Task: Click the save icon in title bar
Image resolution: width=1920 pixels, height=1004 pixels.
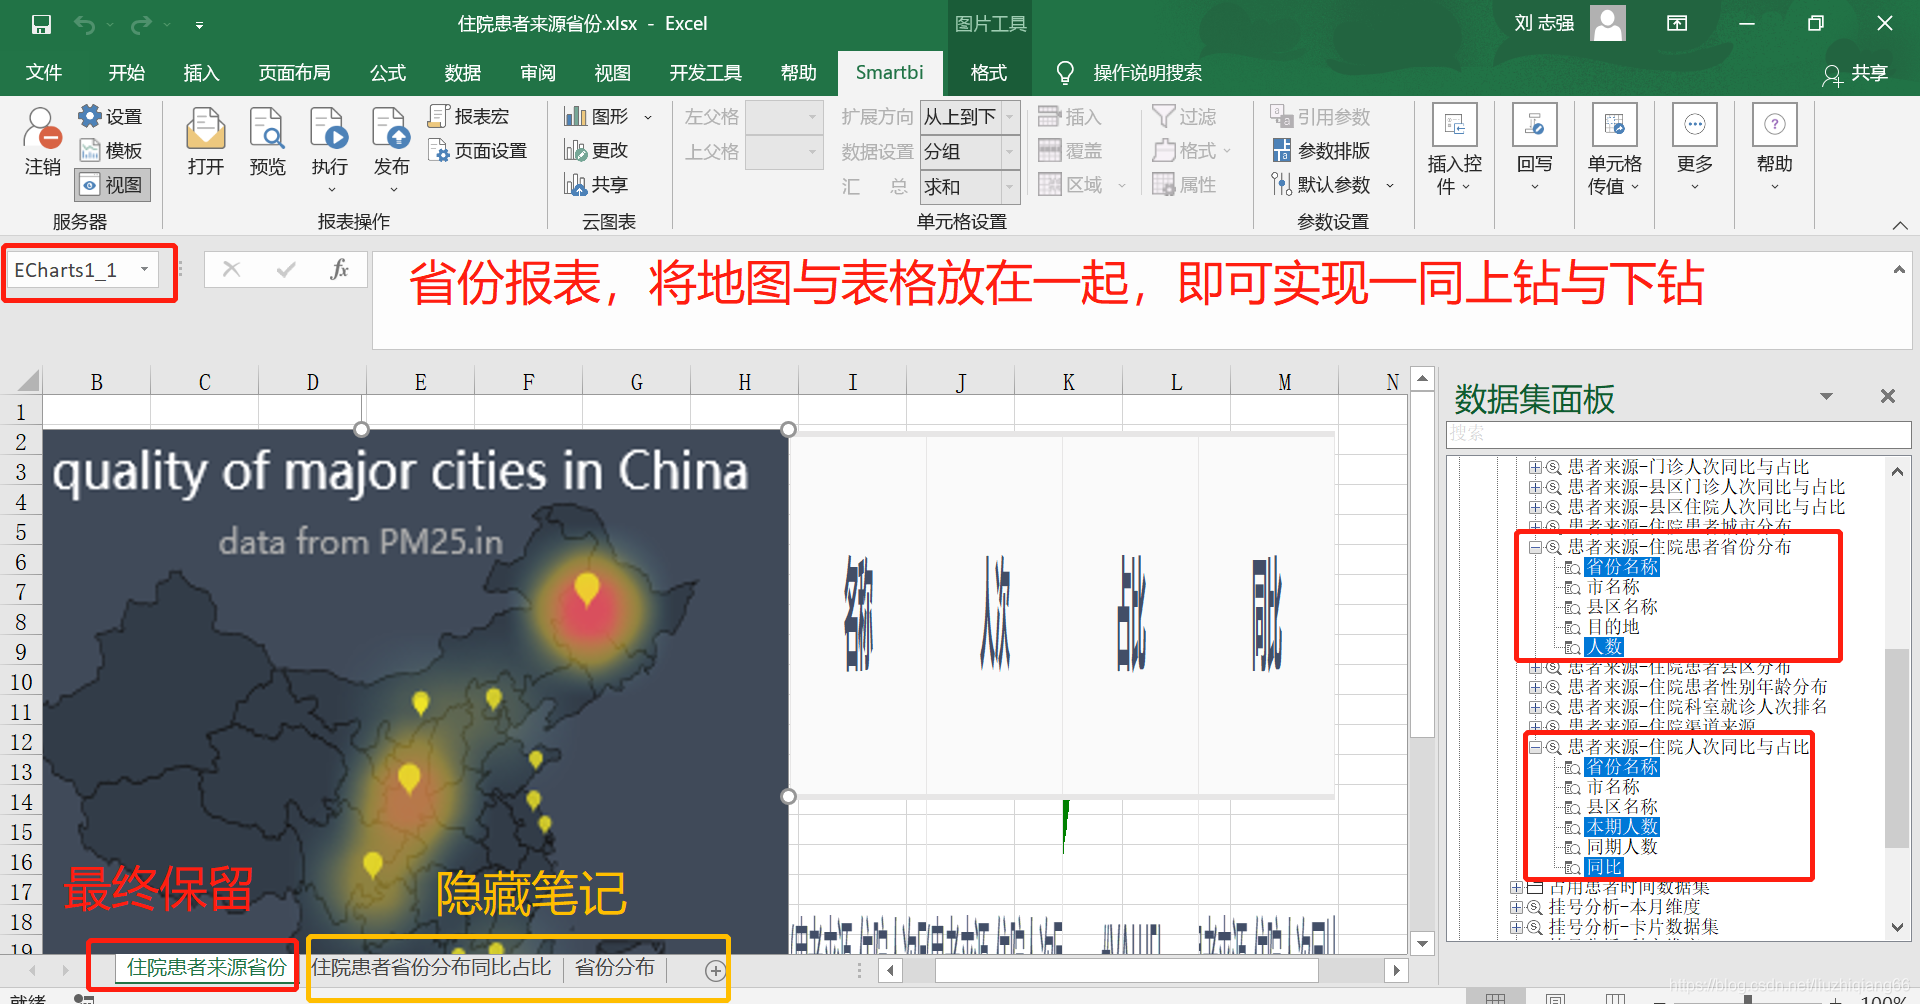Action: [x=41, y=24]
